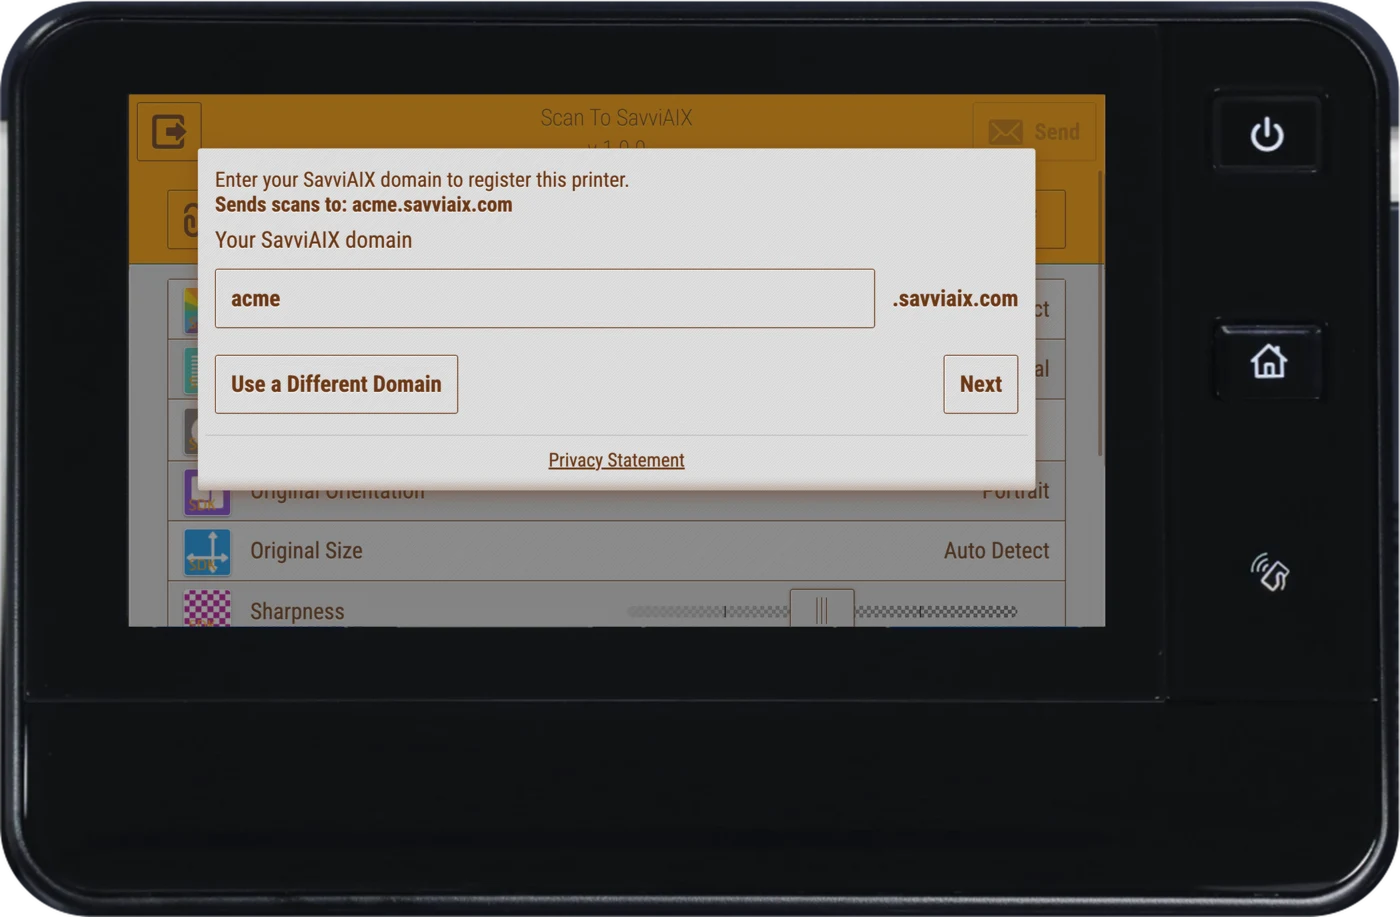Click the 'Your SavviAIX domain' label
1400x917 pixels.
click(x=313, y=240)
